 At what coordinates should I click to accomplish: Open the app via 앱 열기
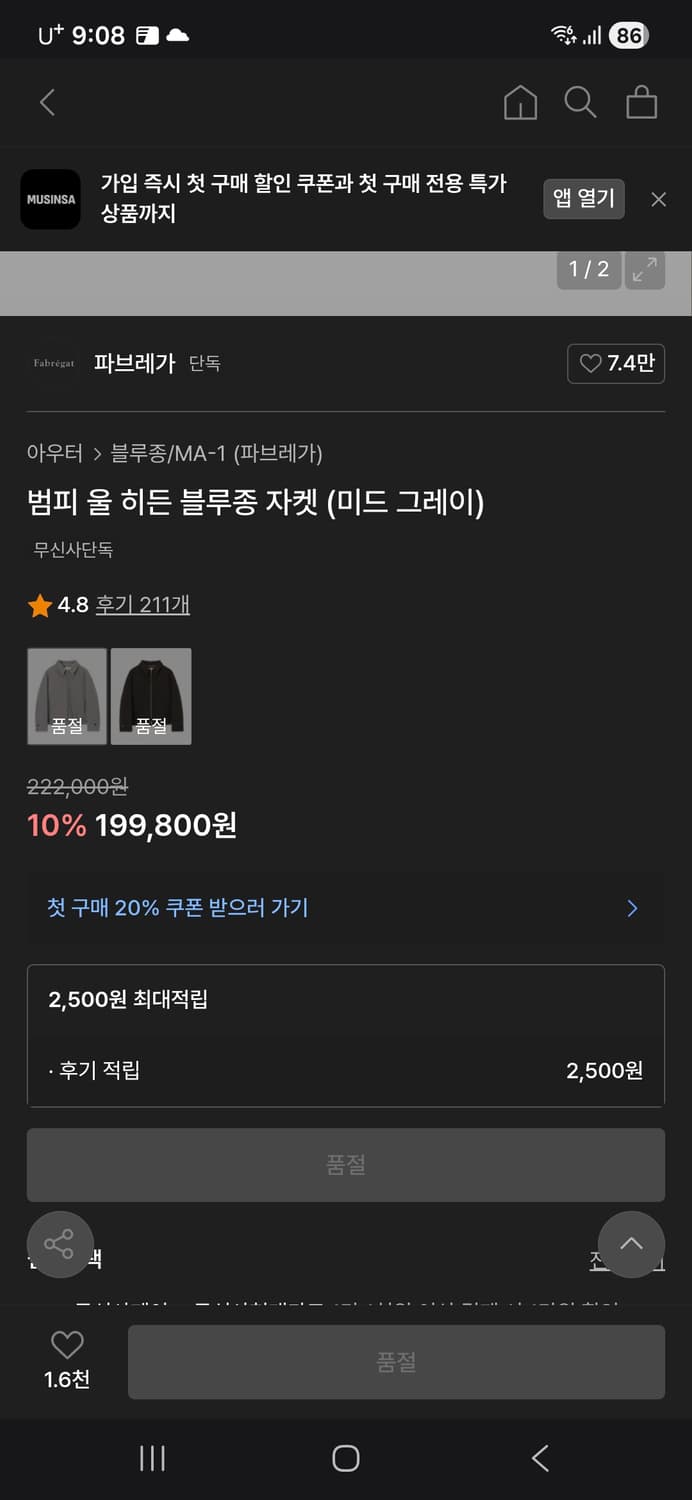[583, 199]
